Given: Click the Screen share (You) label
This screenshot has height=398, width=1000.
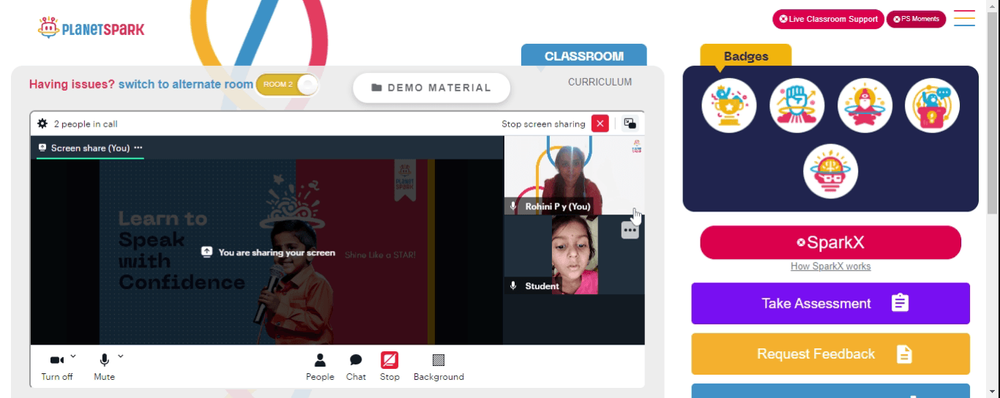Looking at the screenshot, I should coord(90,148).
